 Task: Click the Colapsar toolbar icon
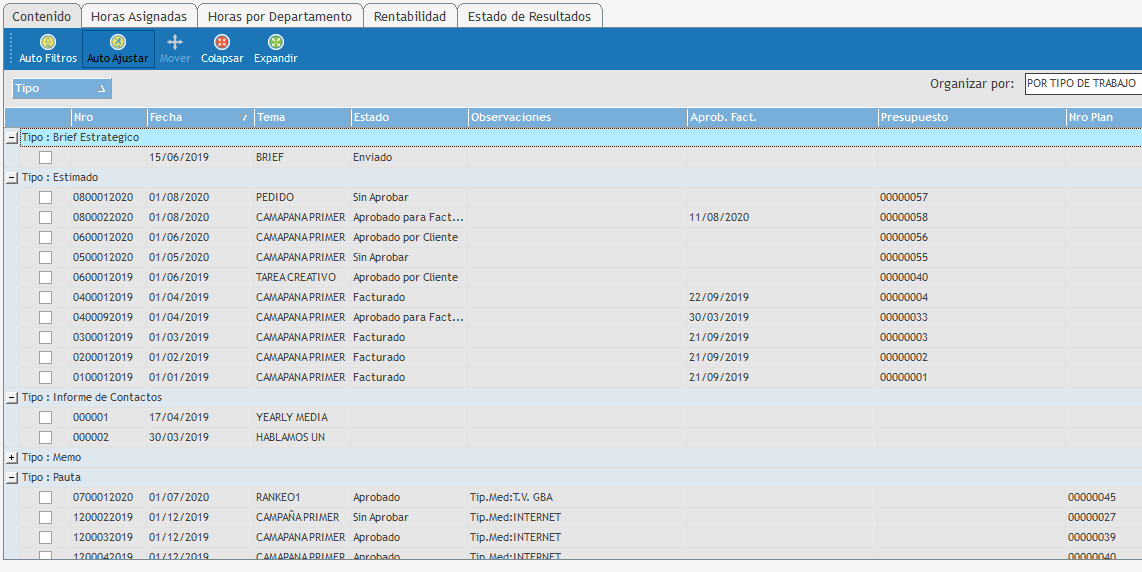(222, 43)
